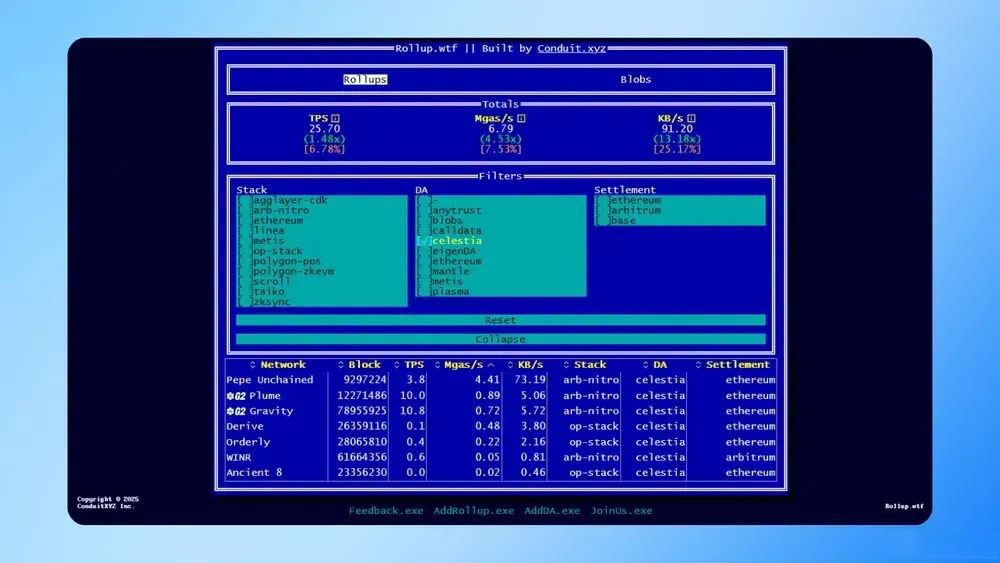Click the G2 badge next to Plume

click(x=236, y=396)
